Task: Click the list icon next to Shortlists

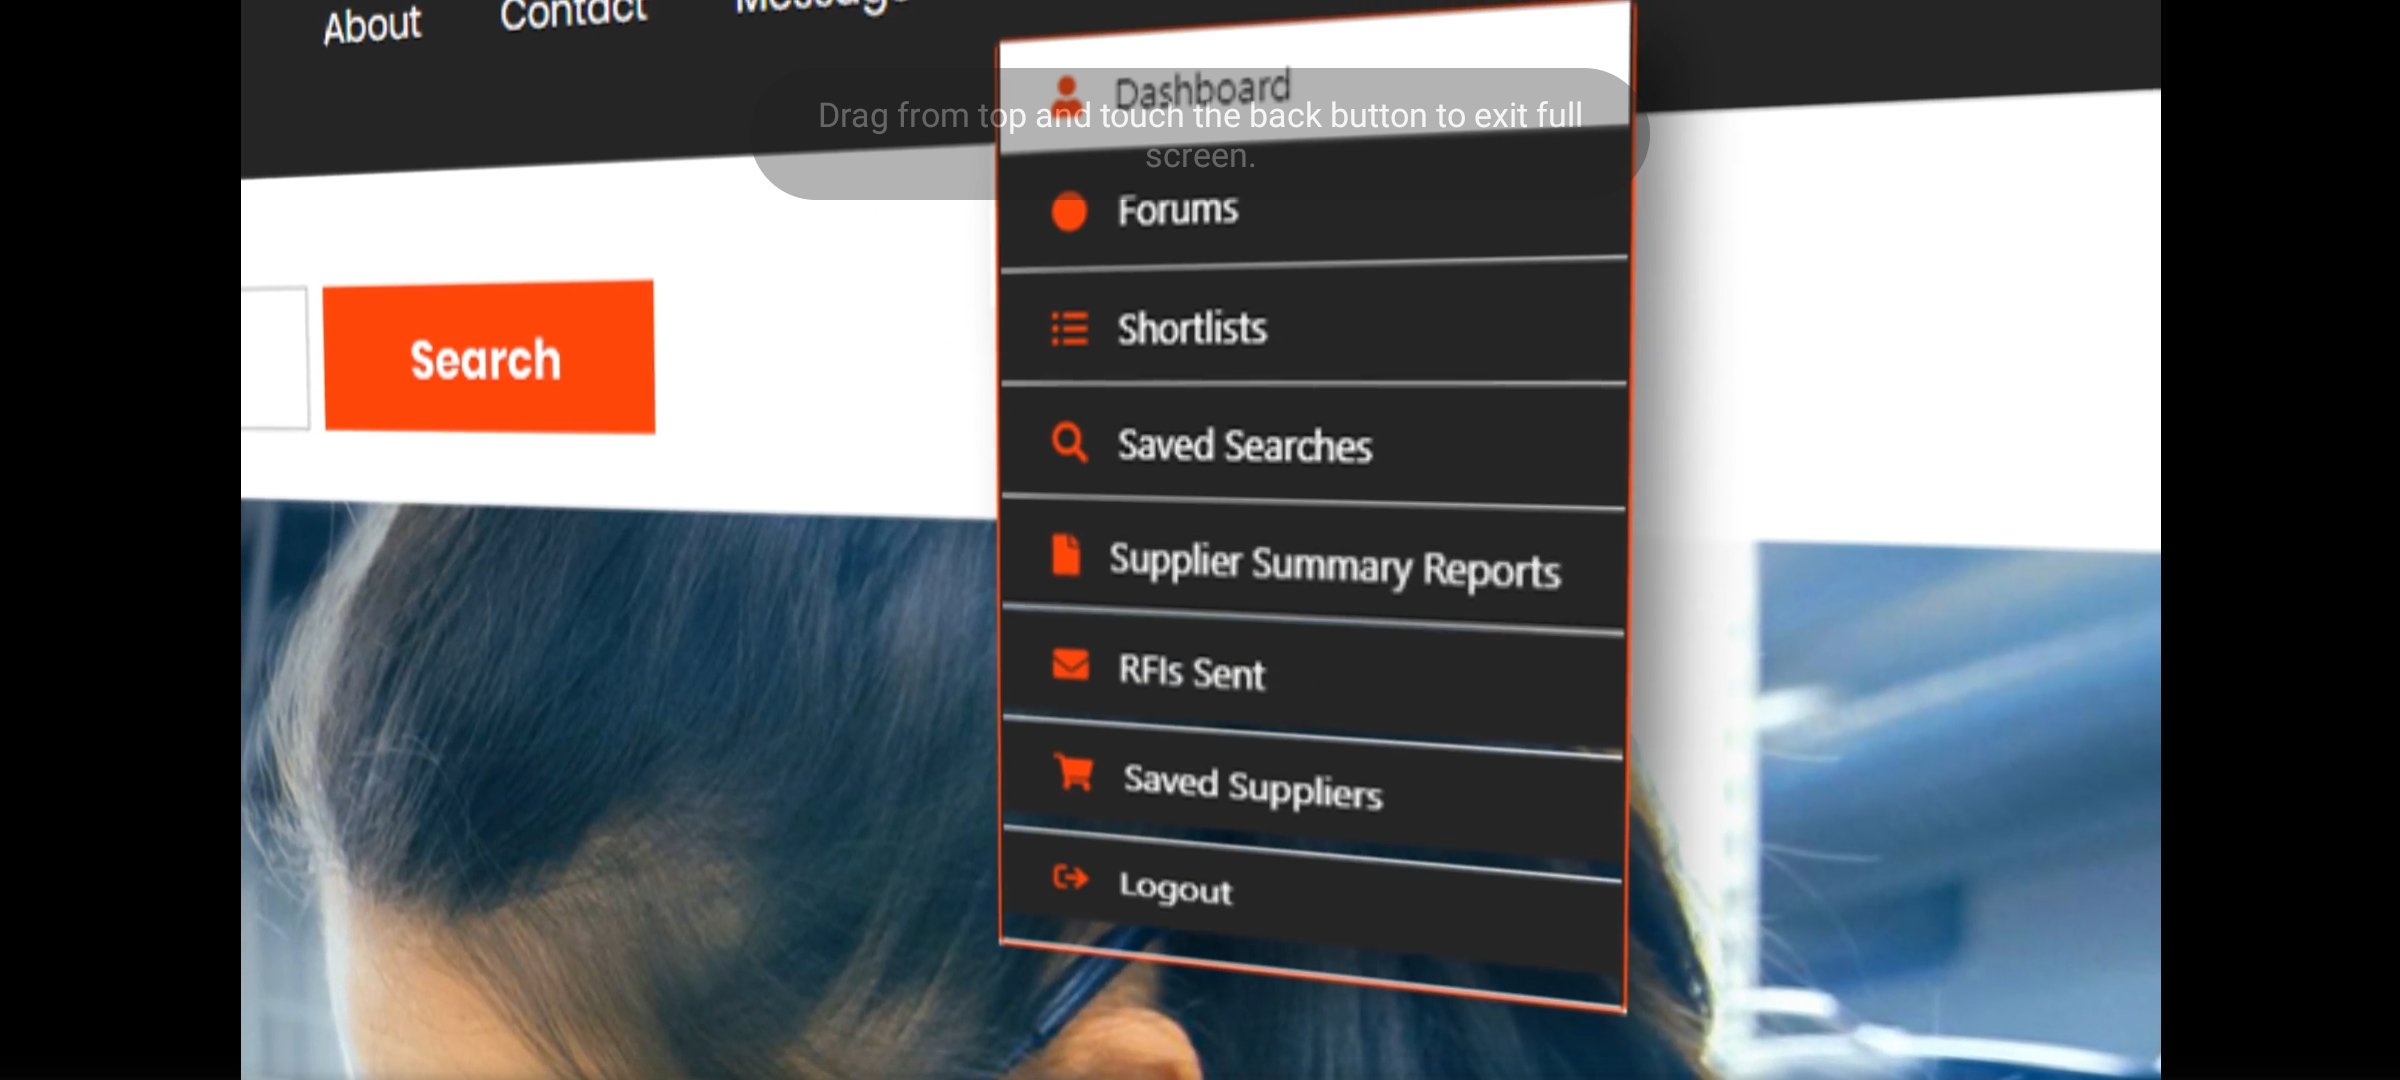Action: point(1069,328)
